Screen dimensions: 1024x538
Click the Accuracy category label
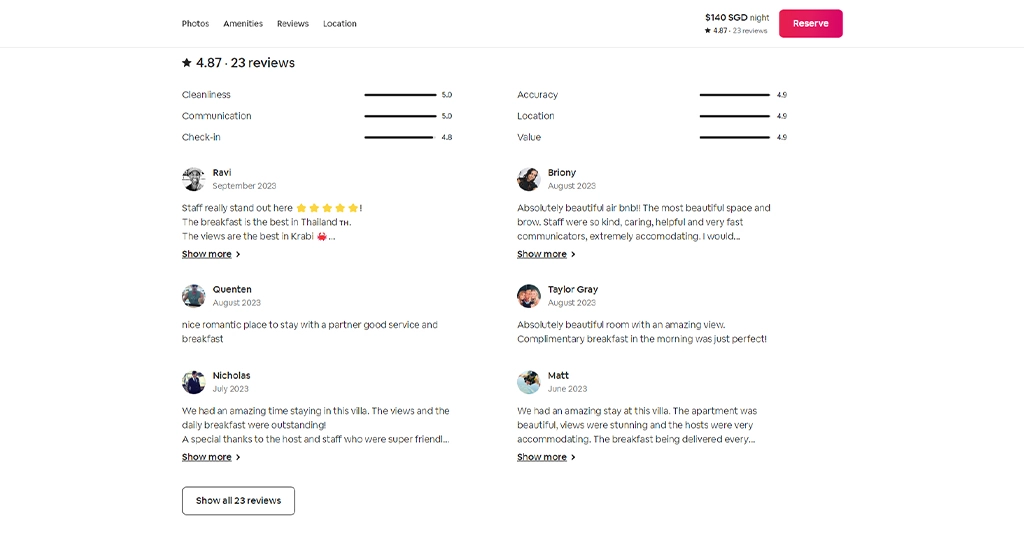coord(537,95)
